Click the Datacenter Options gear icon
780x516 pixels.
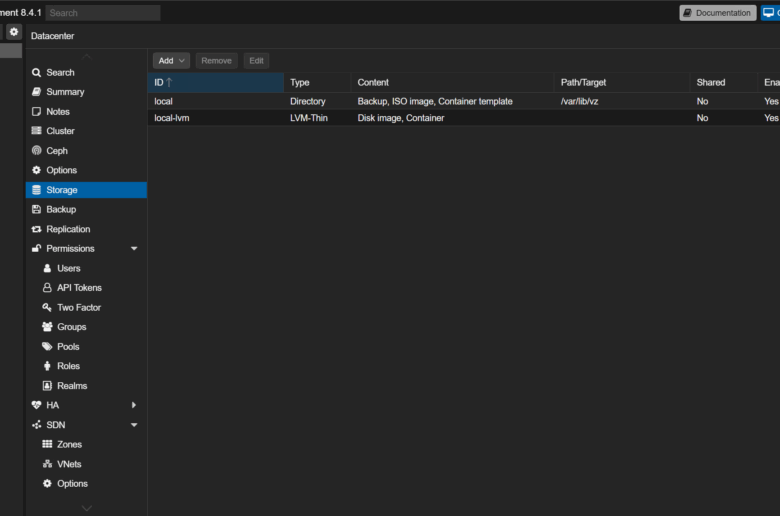click(36, 170)
